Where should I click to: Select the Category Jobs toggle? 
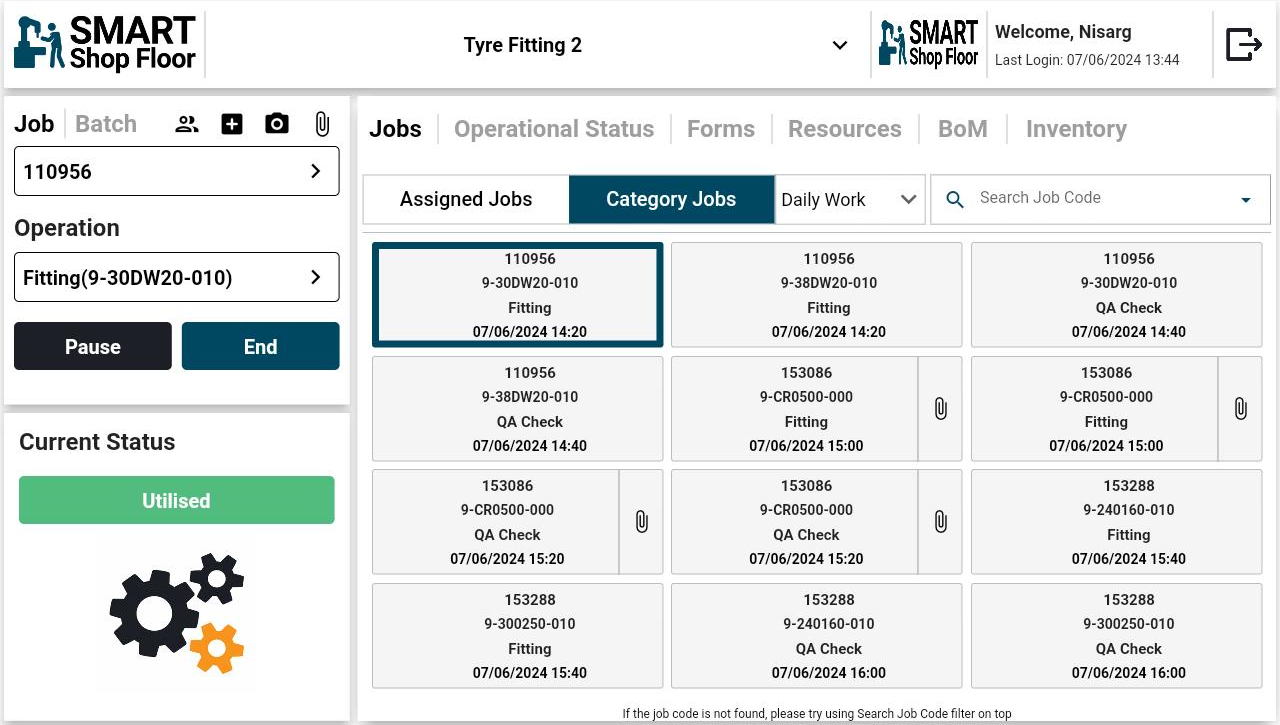[x=671, y=200]
